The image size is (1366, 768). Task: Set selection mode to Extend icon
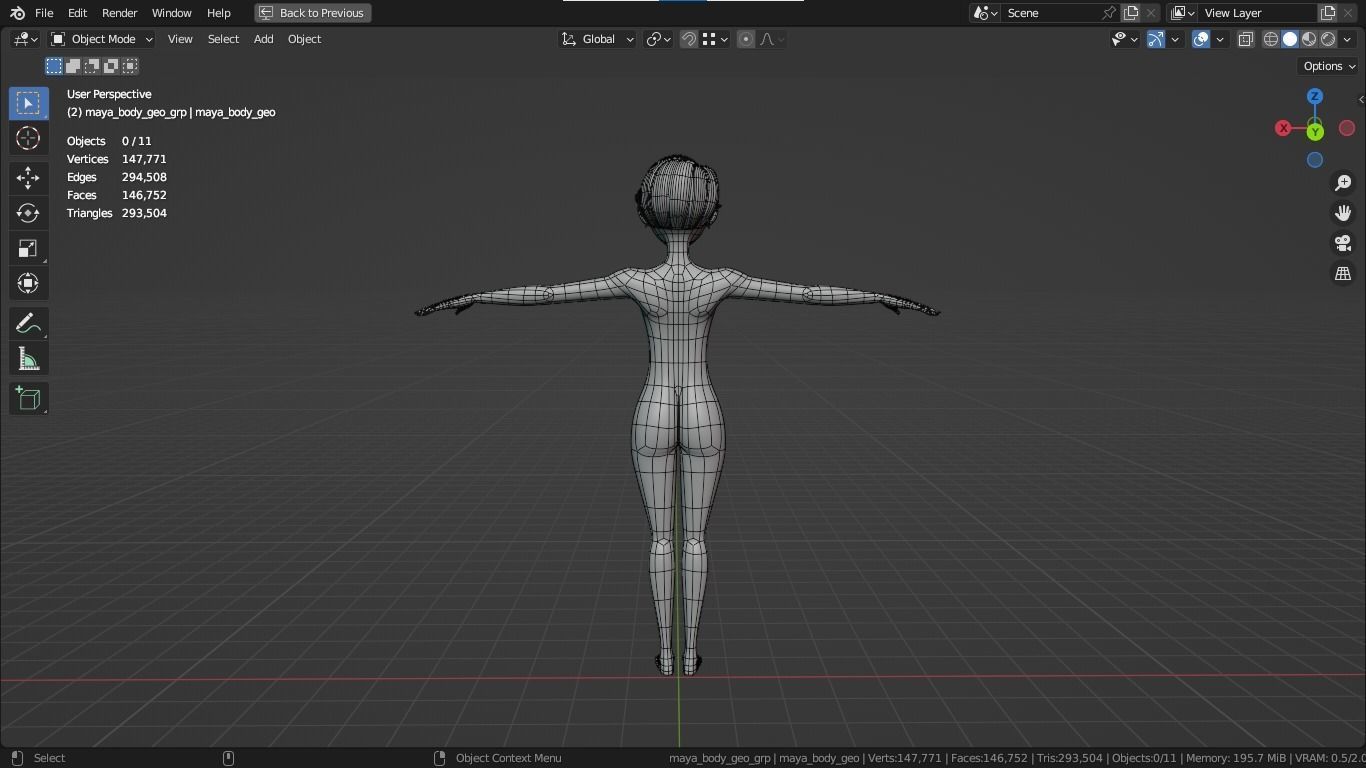73,66
